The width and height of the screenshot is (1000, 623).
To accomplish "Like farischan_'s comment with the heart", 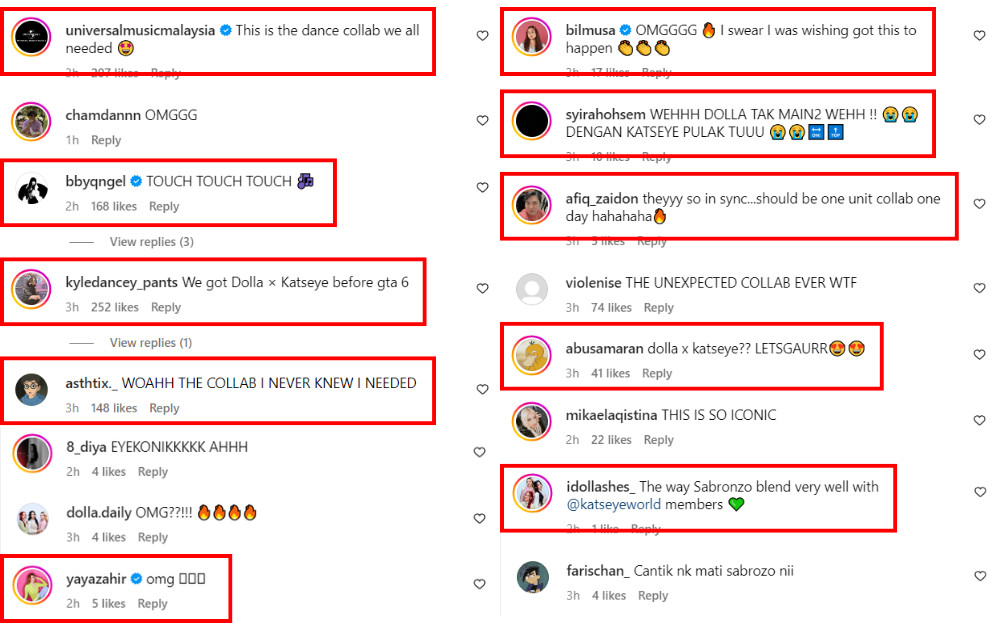I will (980, 576).
